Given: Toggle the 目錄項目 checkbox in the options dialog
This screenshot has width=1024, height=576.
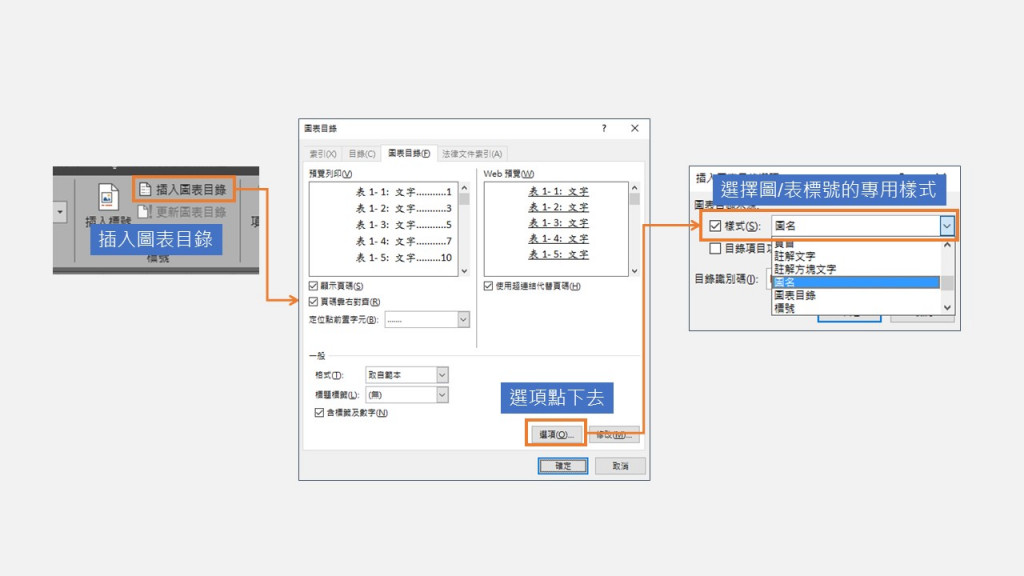Looking at the screenshot, I should click(x=715, y=248).
